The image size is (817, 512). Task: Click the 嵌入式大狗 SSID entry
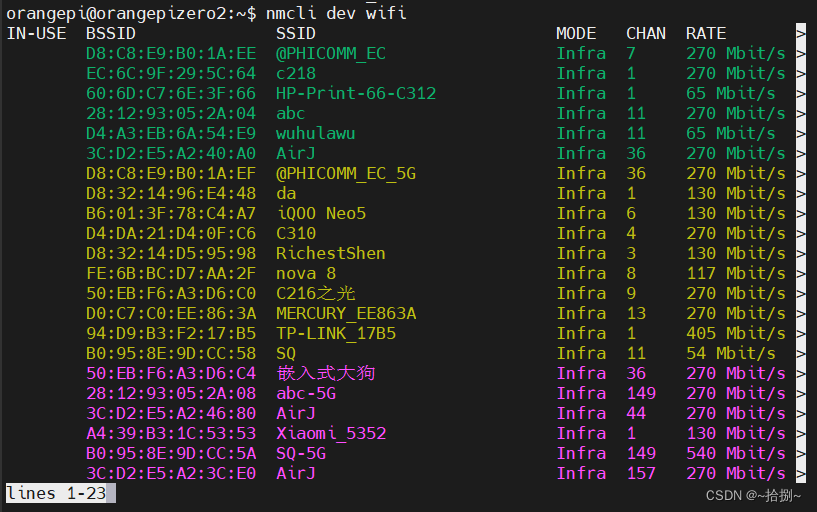[326, 373]
